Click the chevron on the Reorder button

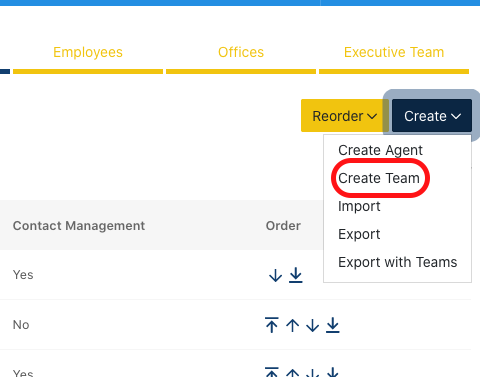click(x=372, y=116)
